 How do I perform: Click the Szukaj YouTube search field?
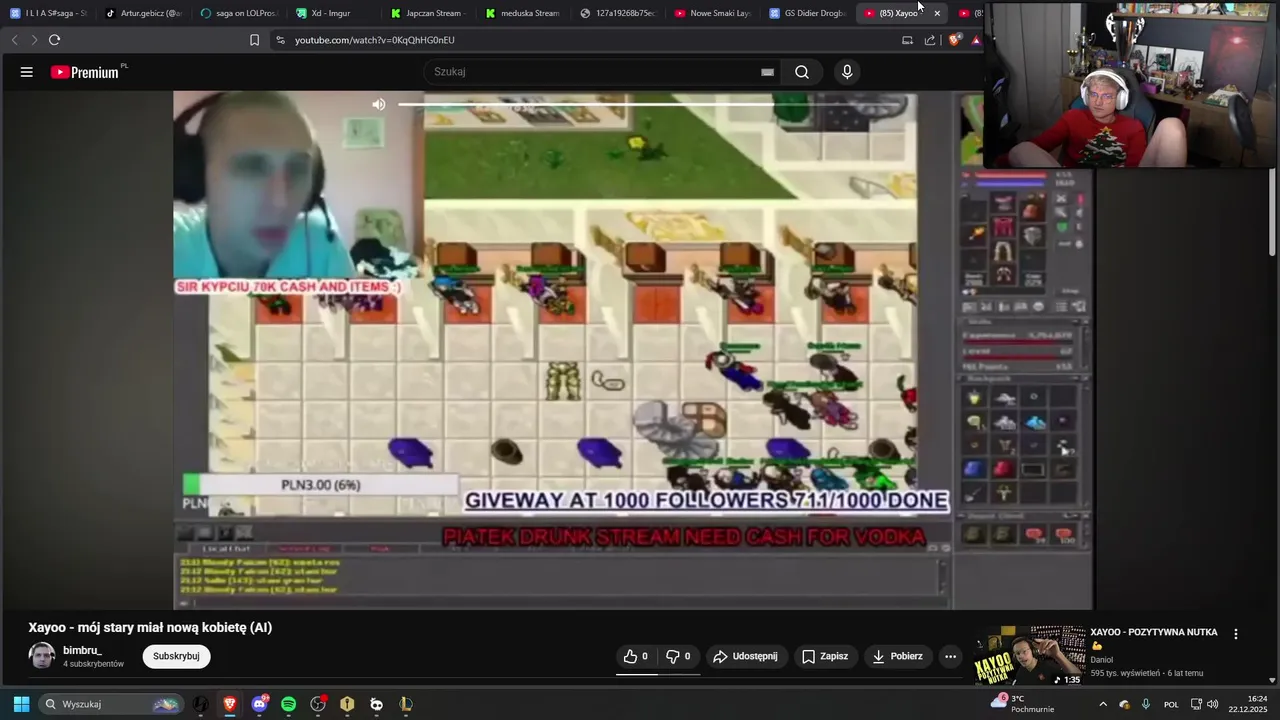click(595, 72)
